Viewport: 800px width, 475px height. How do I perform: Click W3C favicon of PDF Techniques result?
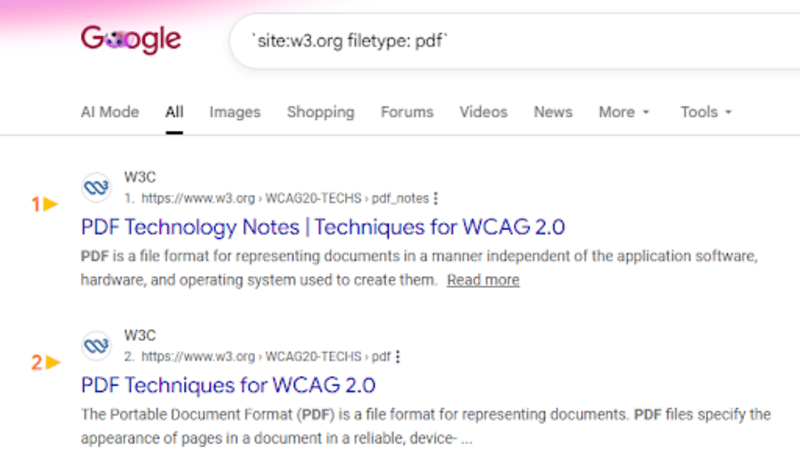tap(96, 346)
